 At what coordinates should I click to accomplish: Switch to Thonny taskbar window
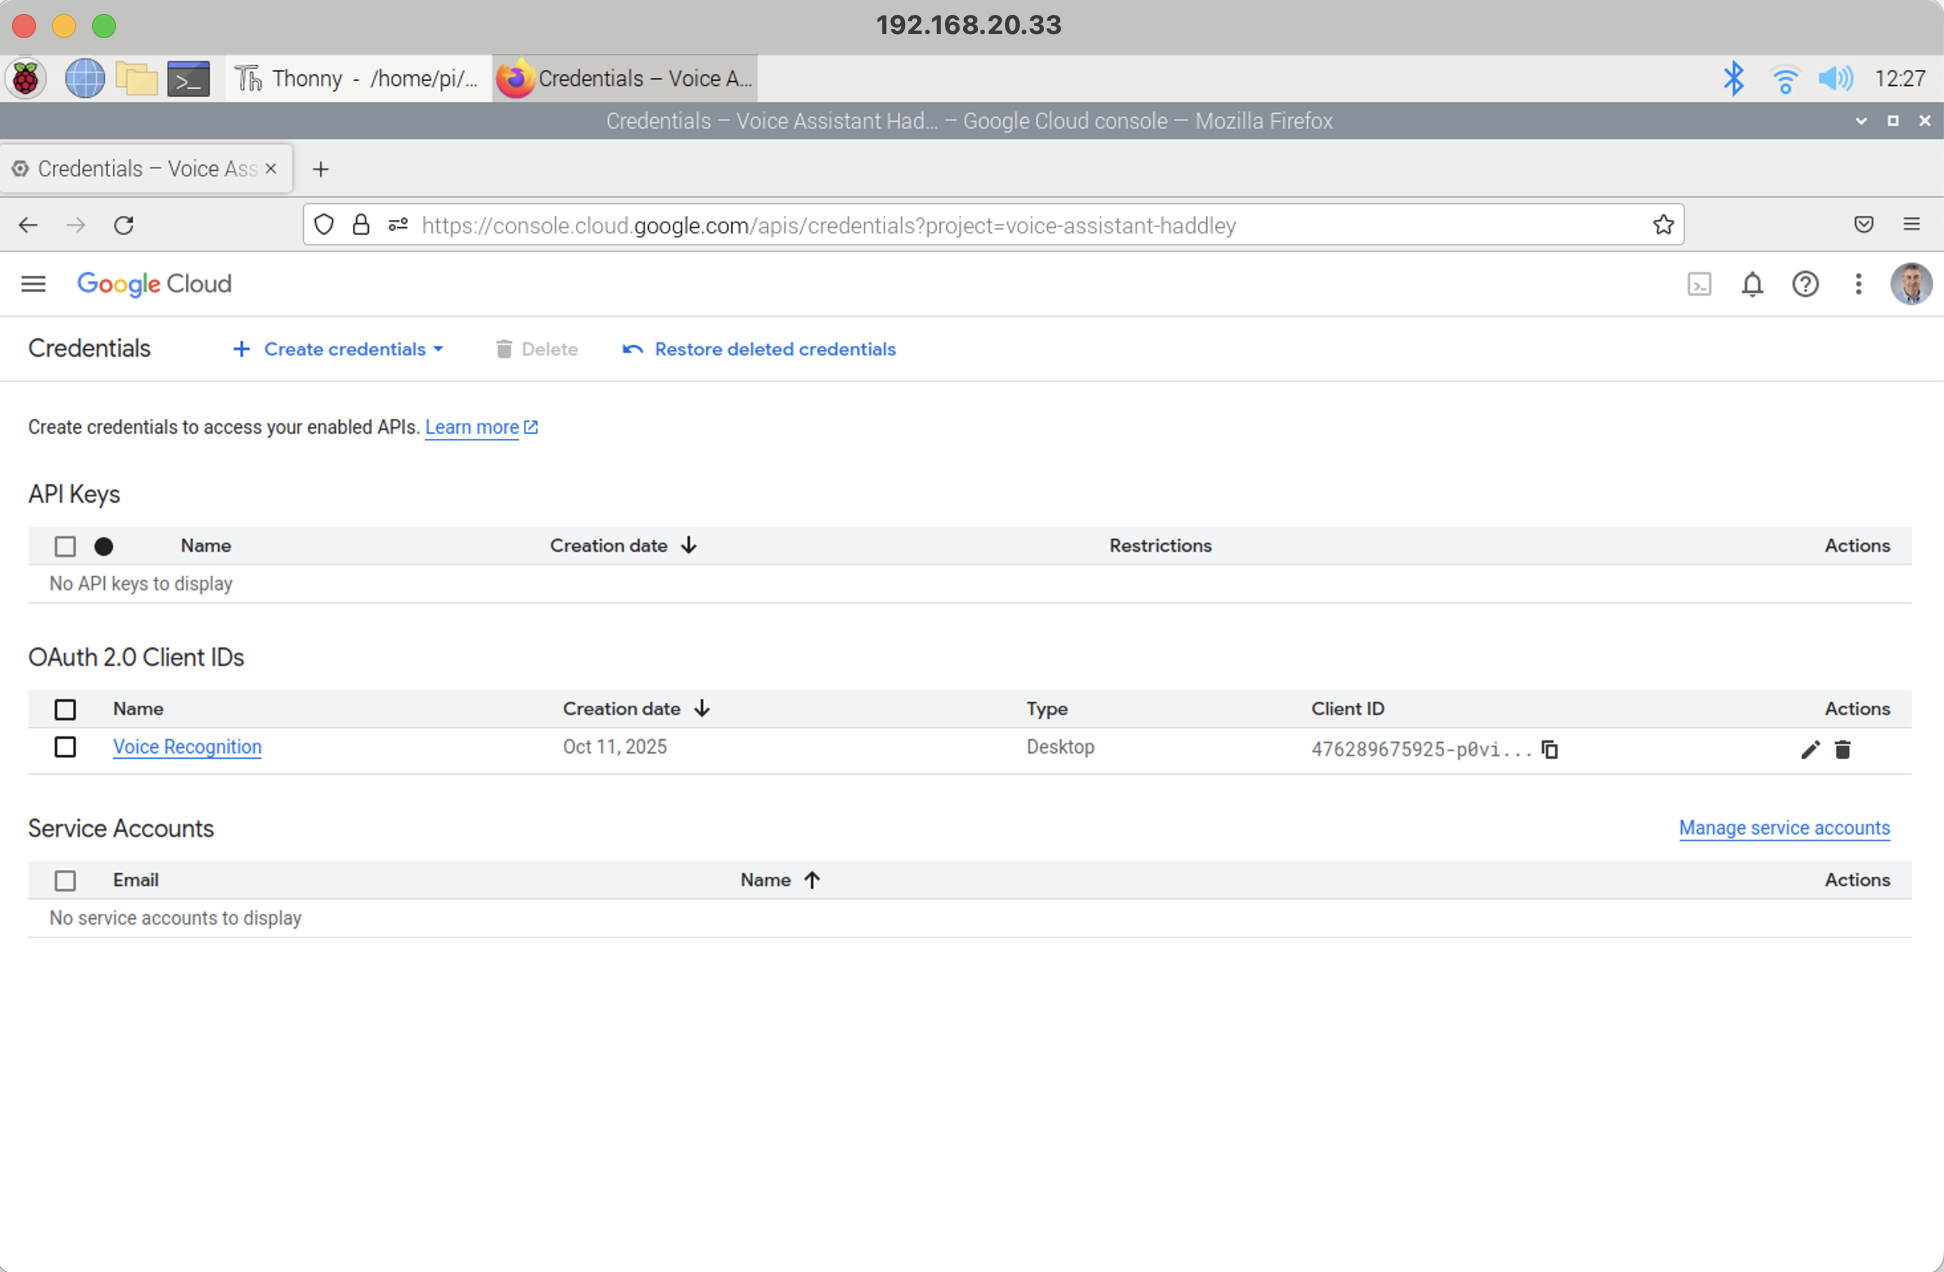coord(357,79)
